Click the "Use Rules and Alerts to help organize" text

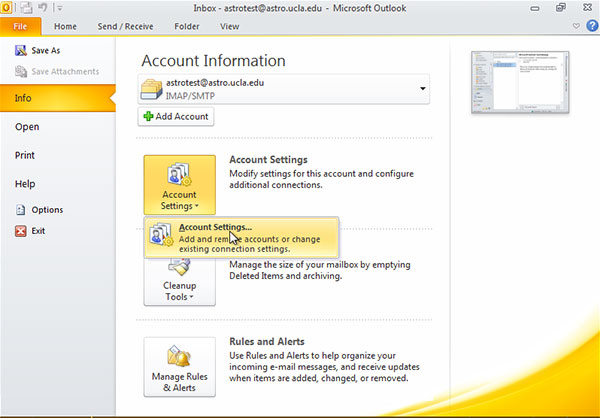pos(324,367)
